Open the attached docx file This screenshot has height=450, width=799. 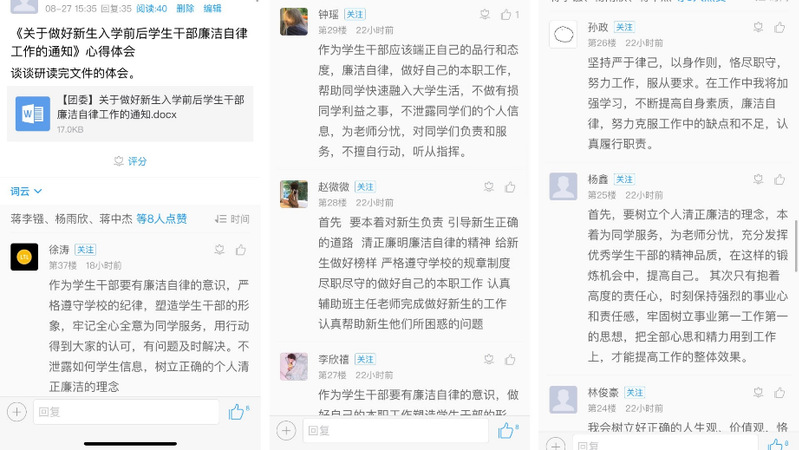click(130, 114)
